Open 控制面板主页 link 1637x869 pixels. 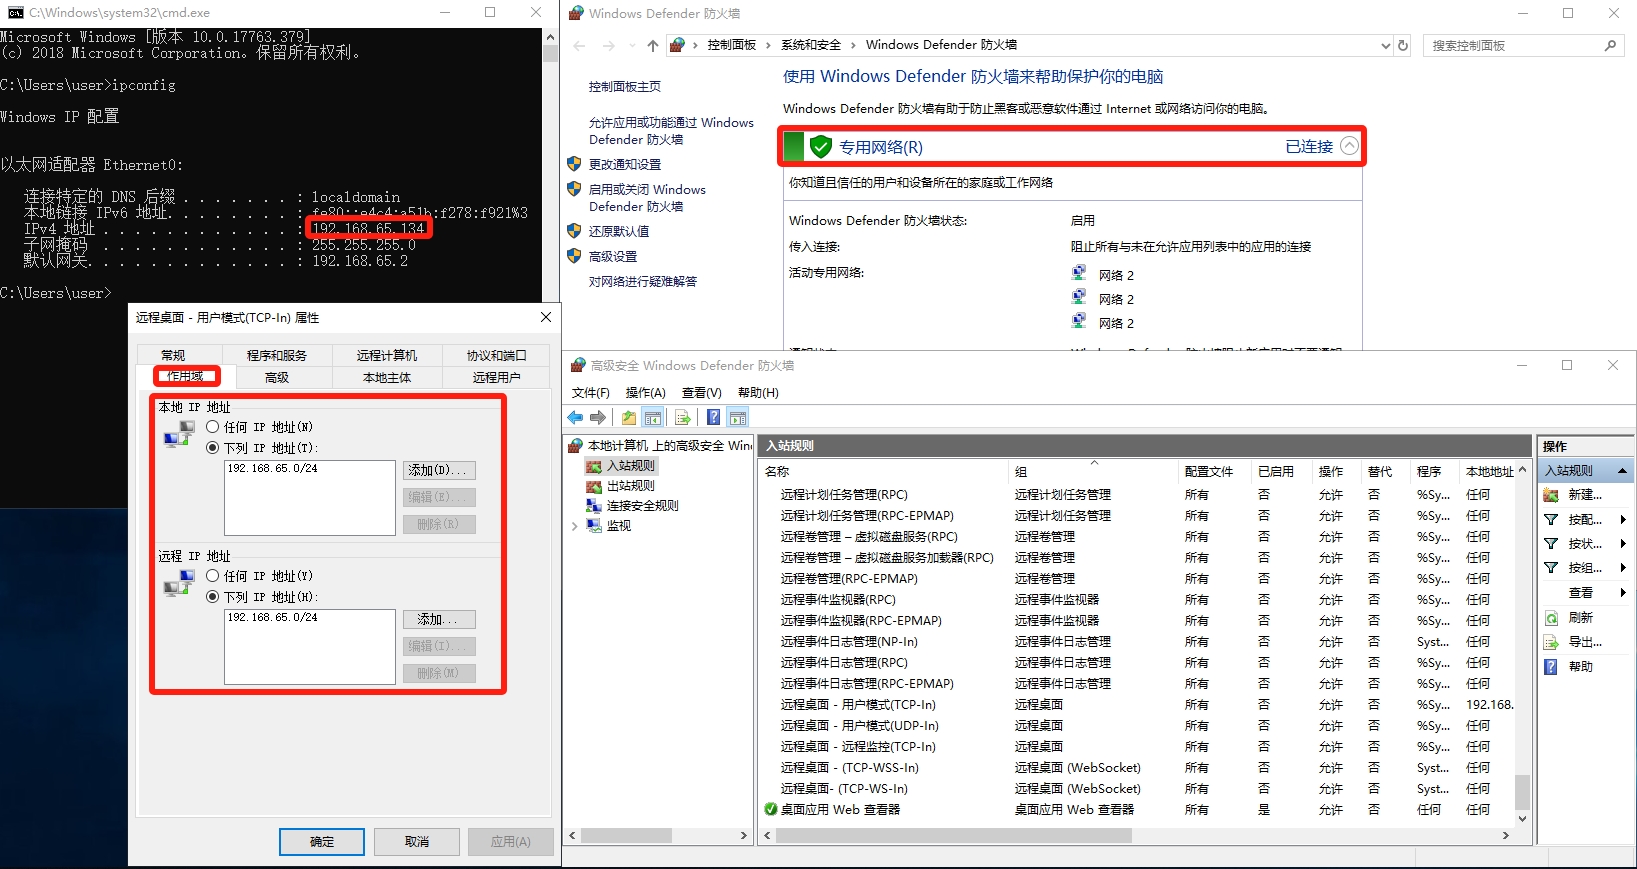tap(625, 87)
